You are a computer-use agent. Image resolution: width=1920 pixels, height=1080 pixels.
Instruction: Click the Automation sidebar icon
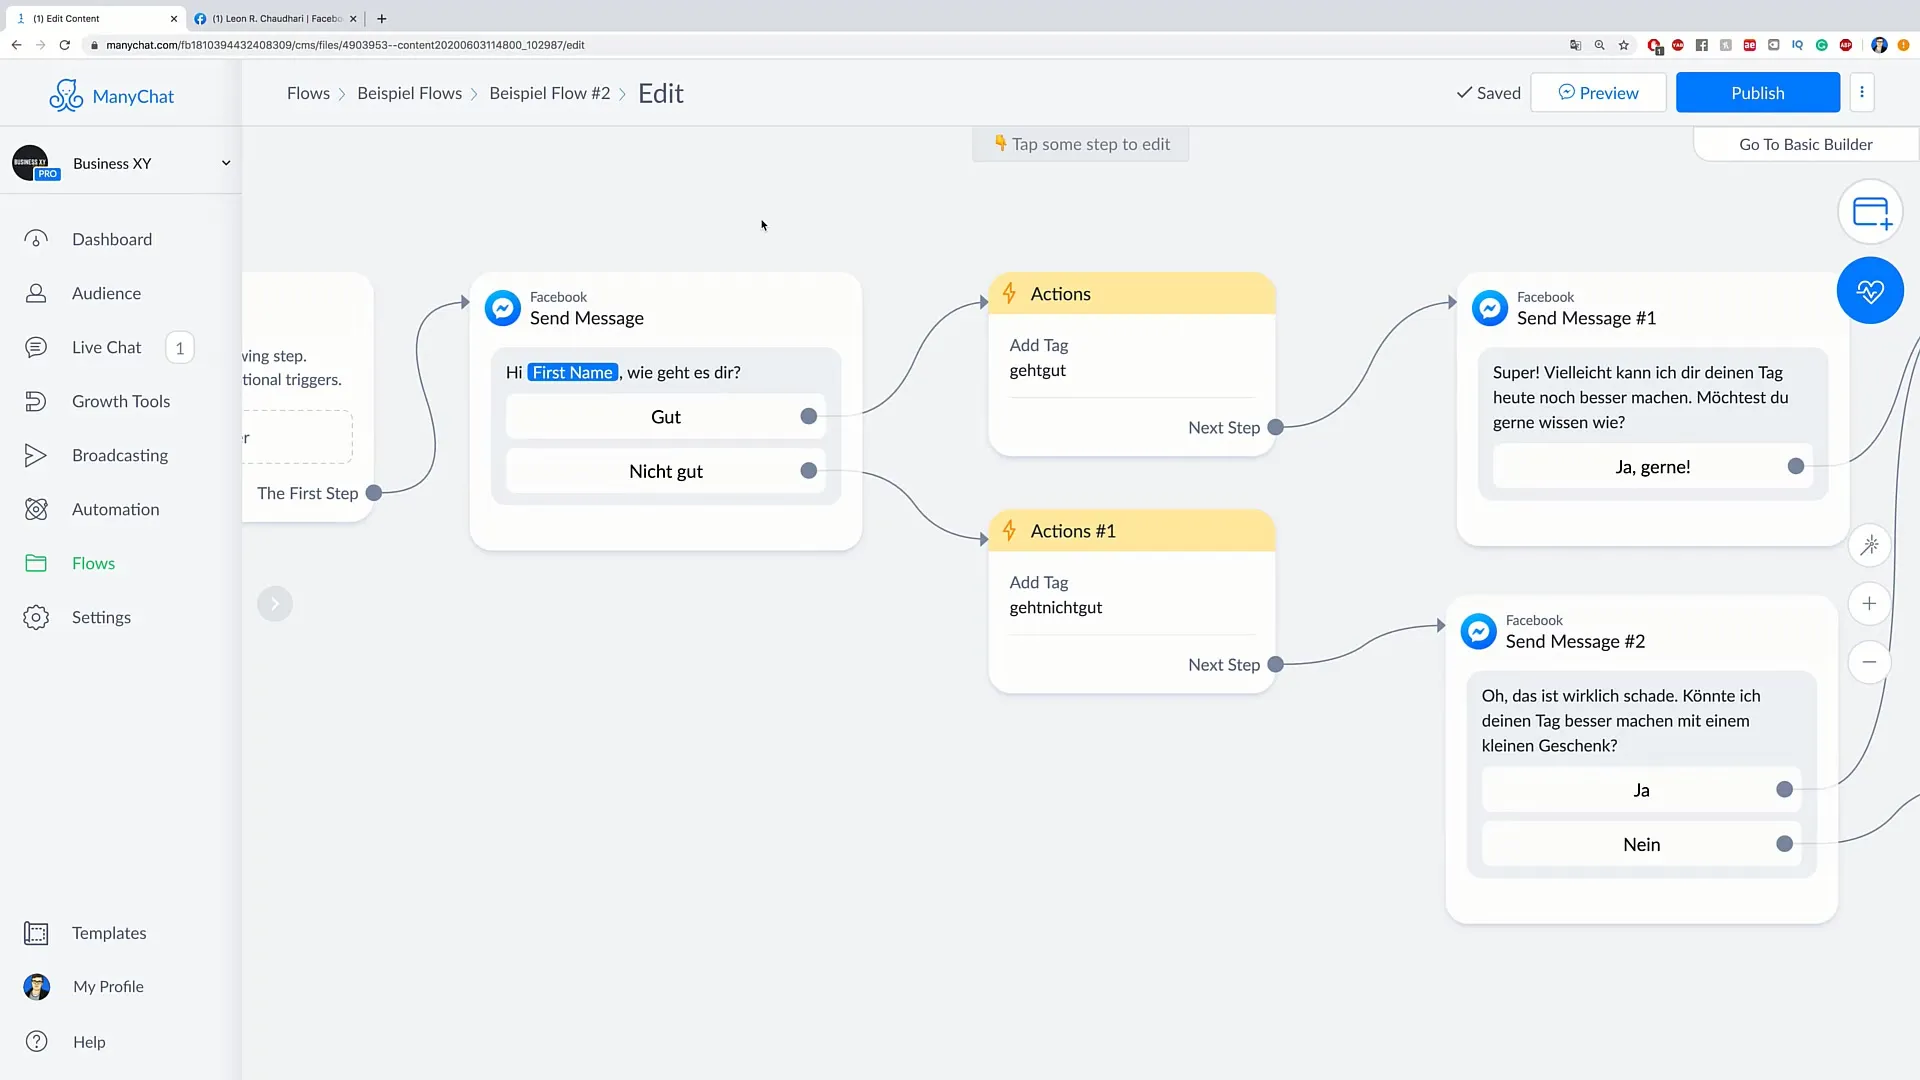coord(36,509)
